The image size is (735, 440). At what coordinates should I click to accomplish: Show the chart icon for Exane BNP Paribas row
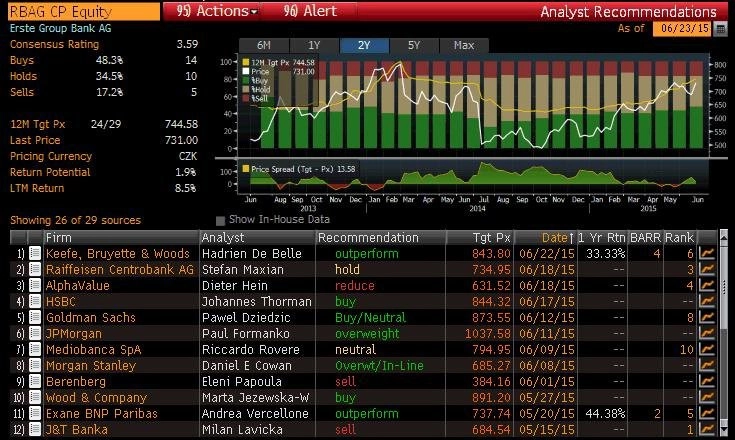pos(706,413)
